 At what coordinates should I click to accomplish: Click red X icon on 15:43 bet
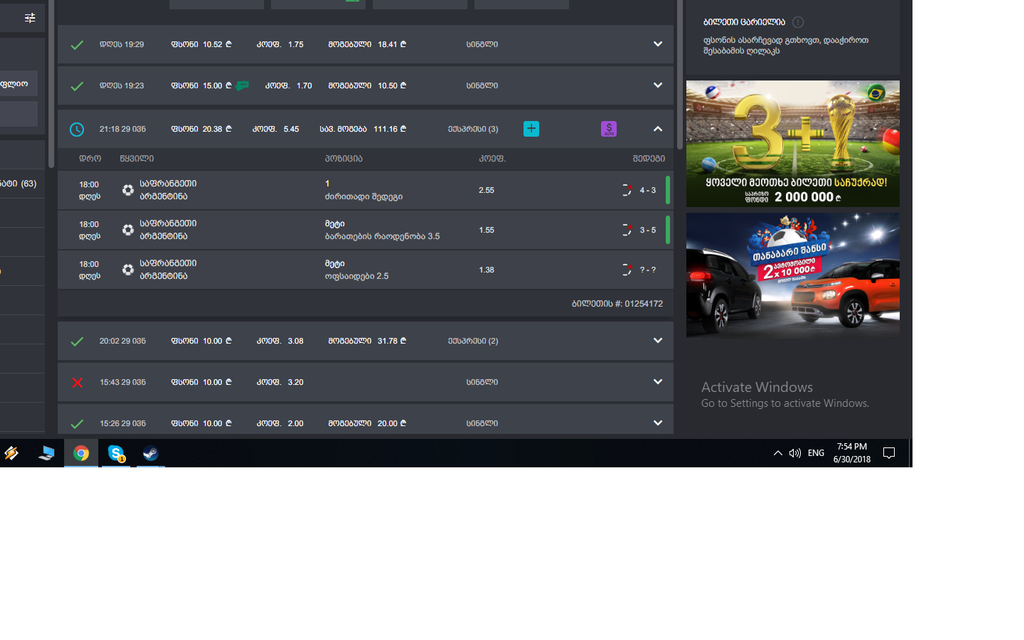[x=77, y=382]
